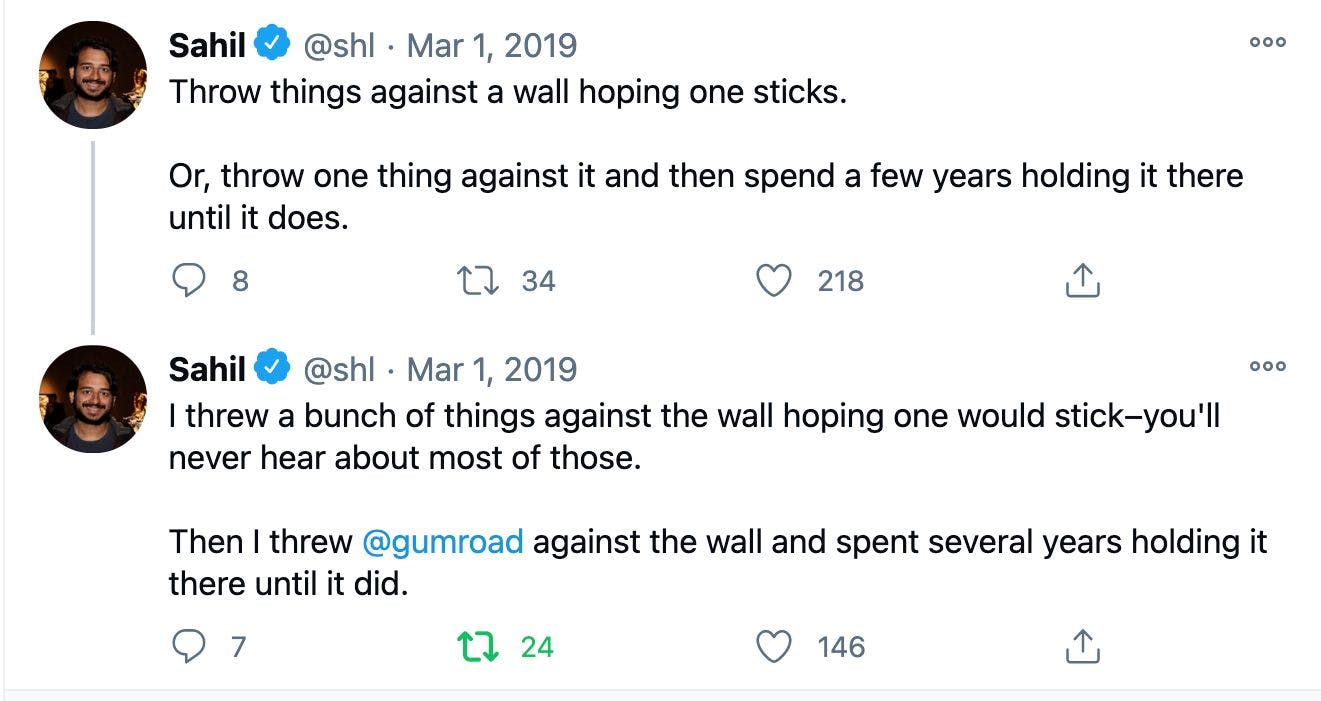Open @shl handle on the second tweet

coord(338,369)
